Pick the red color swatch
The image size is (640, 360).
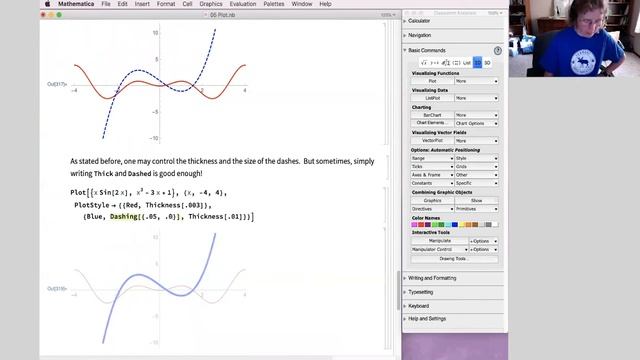(421, 224)
